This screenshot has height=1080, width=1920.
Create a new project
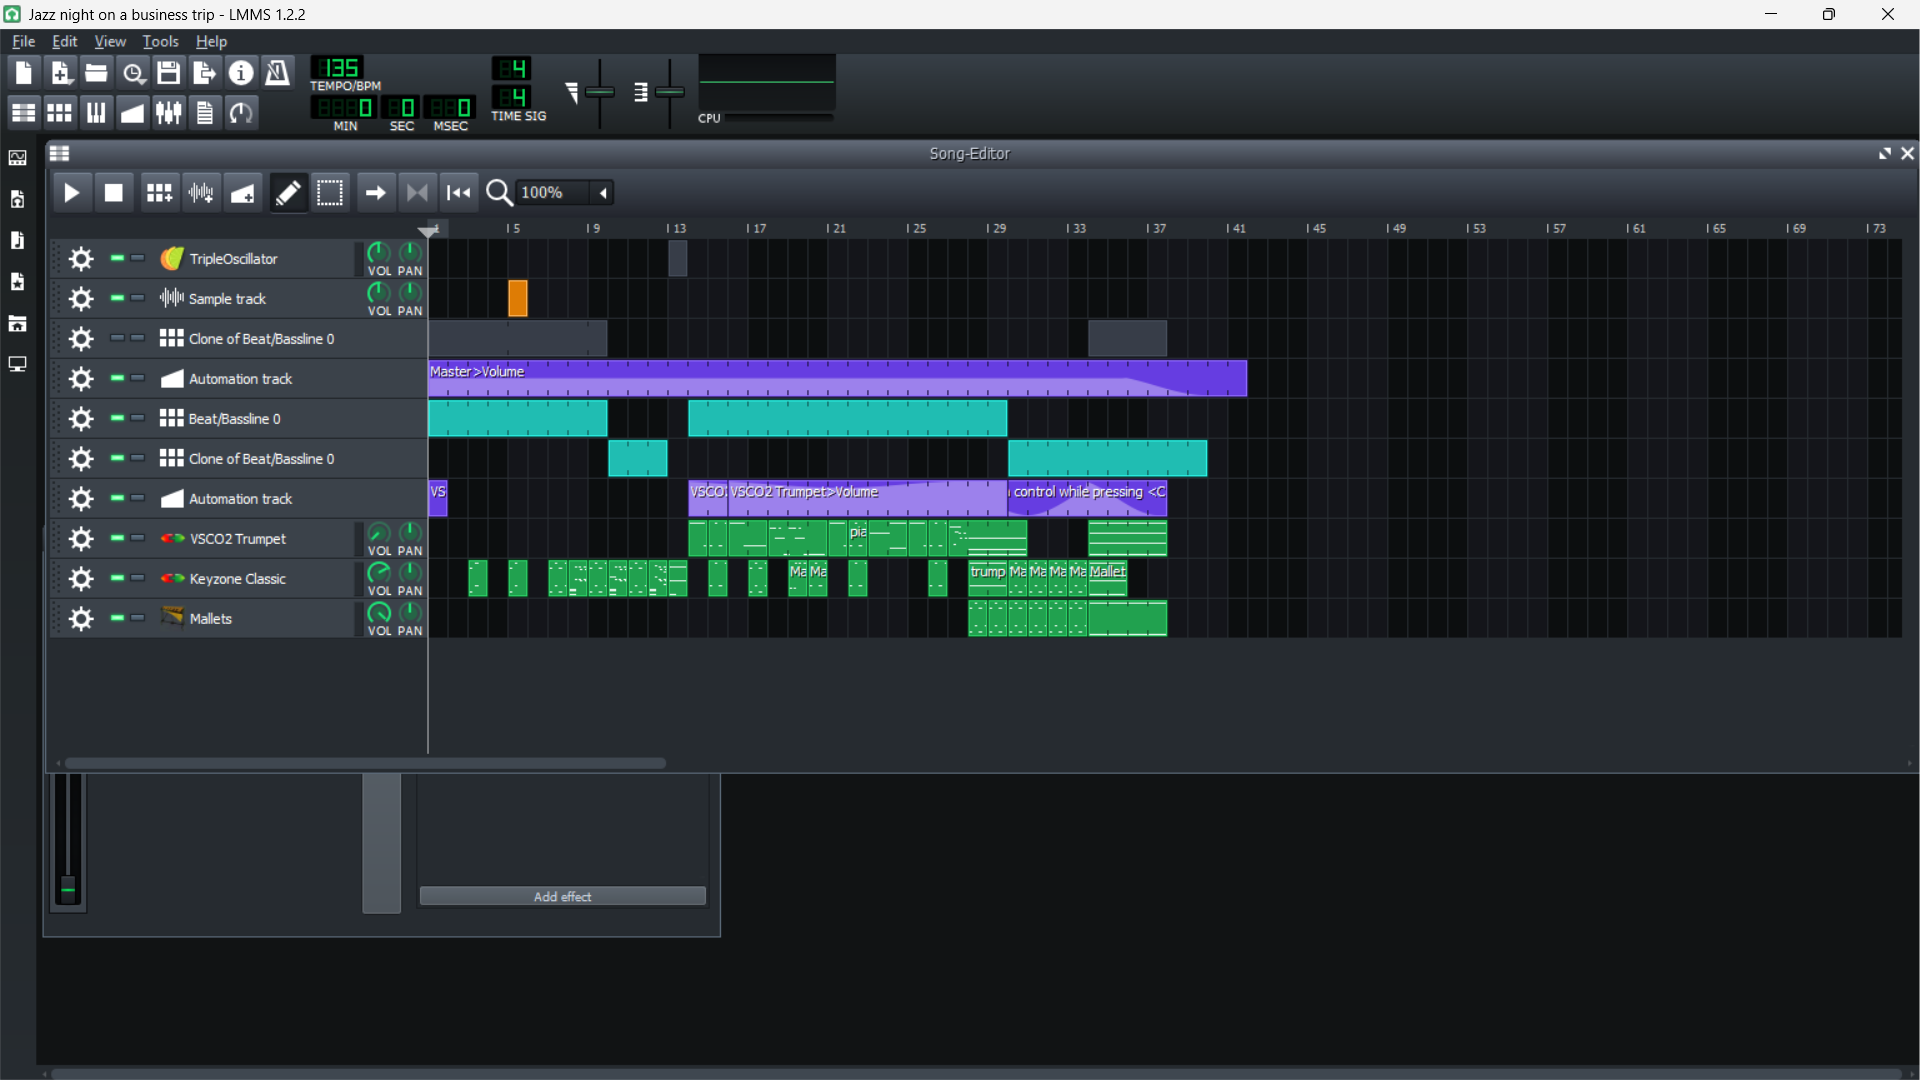pos(23,73)
